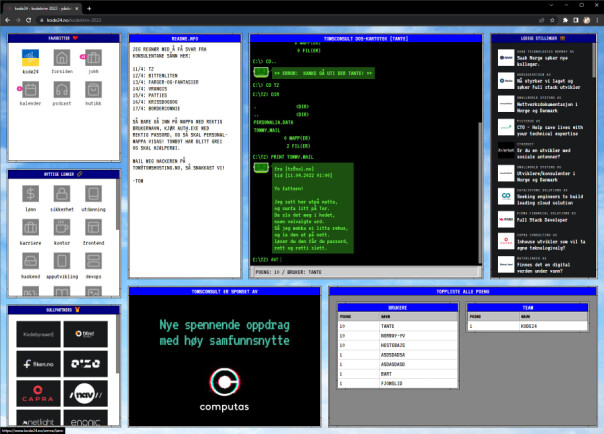This screenshot has width=604, height=434.
Task: Open 'Saab Norge søker nye kolleger' listing
Action: click(544, 58)
